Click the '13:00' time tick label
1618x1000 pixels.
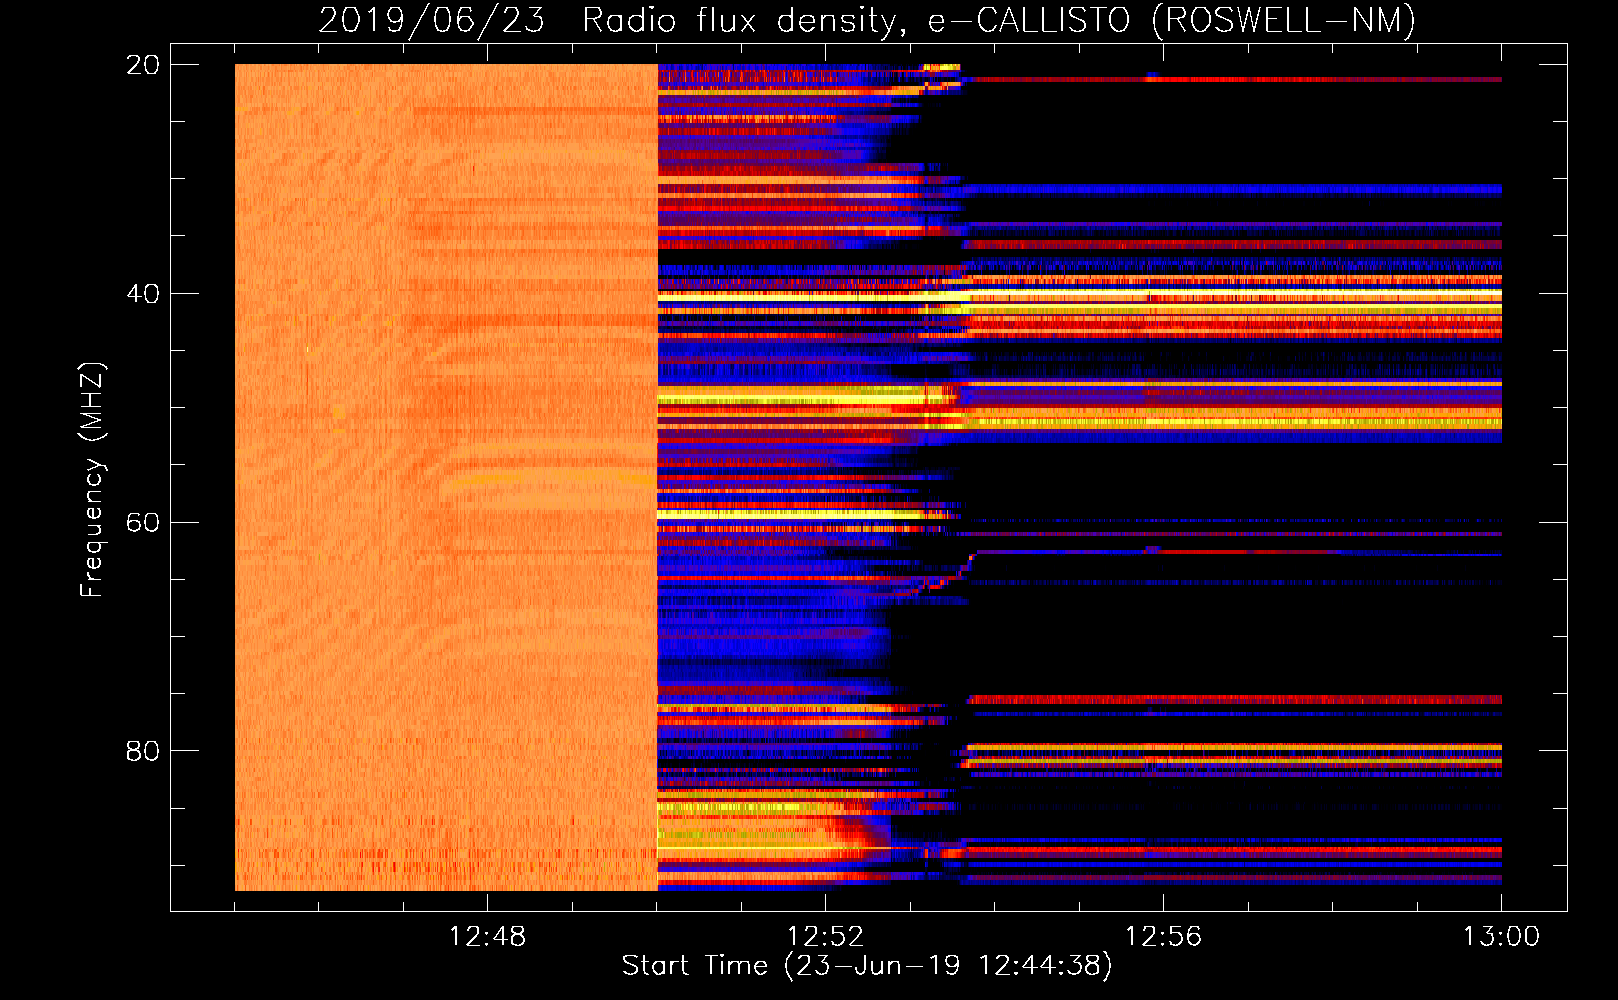[1501, 937]
